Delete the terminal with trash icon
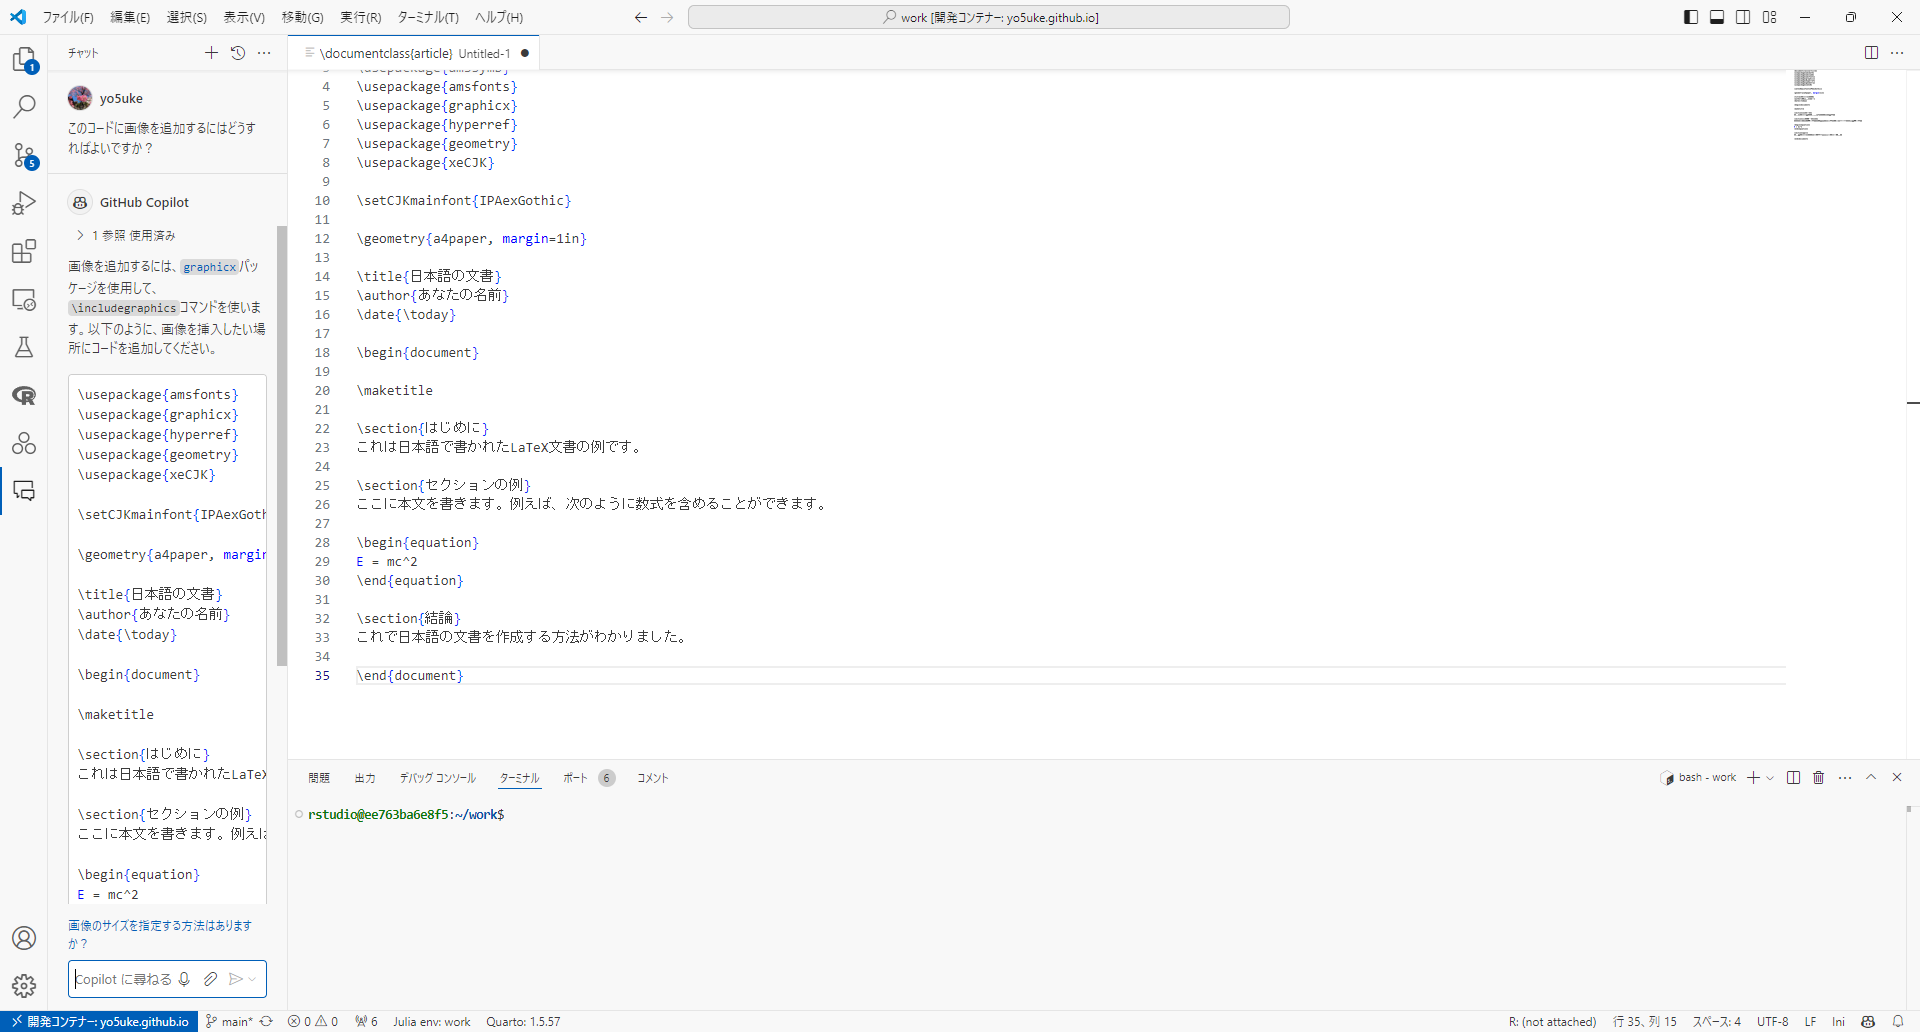The image size is (1920, 1032). pos(1819,778)
